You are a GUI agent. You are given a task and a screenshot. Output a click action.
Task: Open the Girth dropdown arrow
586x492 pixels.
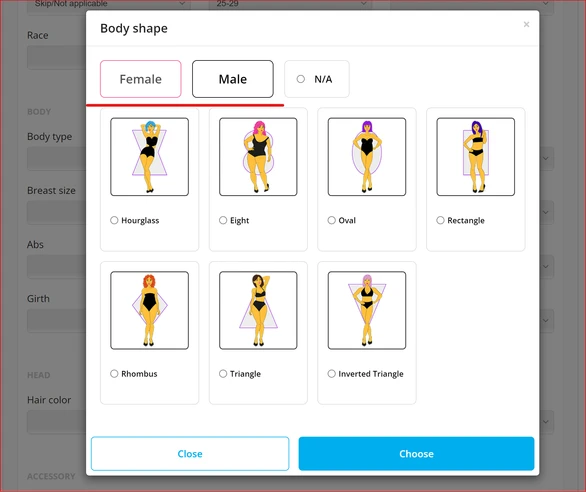(x=546, y=320)
